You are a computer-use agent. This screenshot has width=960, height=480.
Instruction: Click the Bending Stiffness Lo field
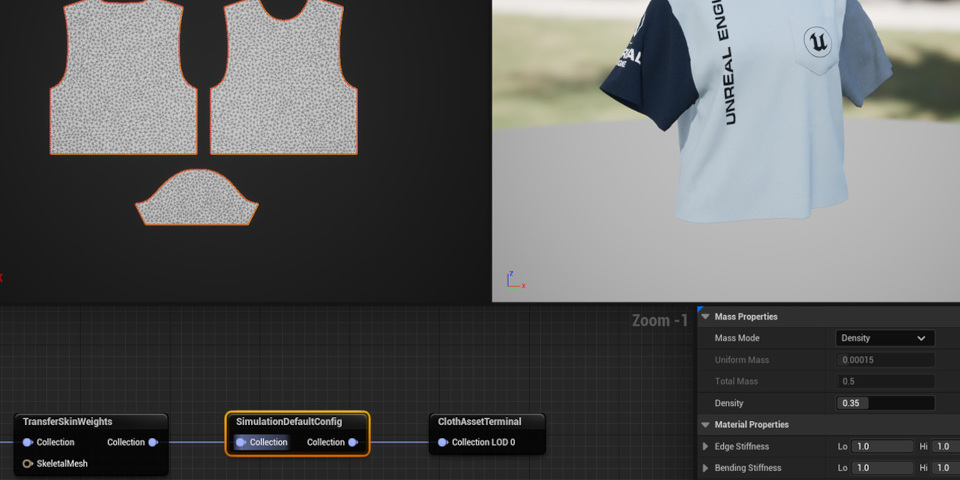(882, 468)
